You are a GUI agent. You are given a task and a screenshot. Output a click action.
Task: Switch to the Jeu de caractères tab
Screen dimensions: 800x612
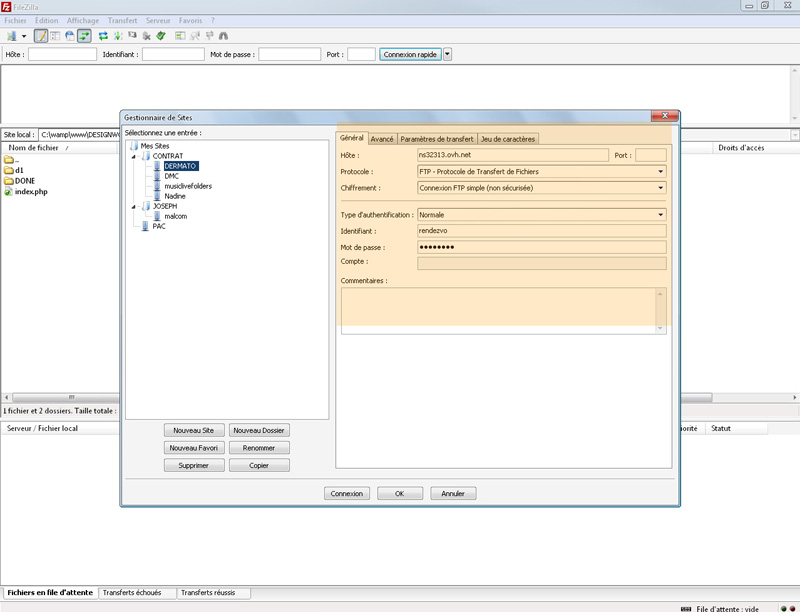click(x=508, y=139)
